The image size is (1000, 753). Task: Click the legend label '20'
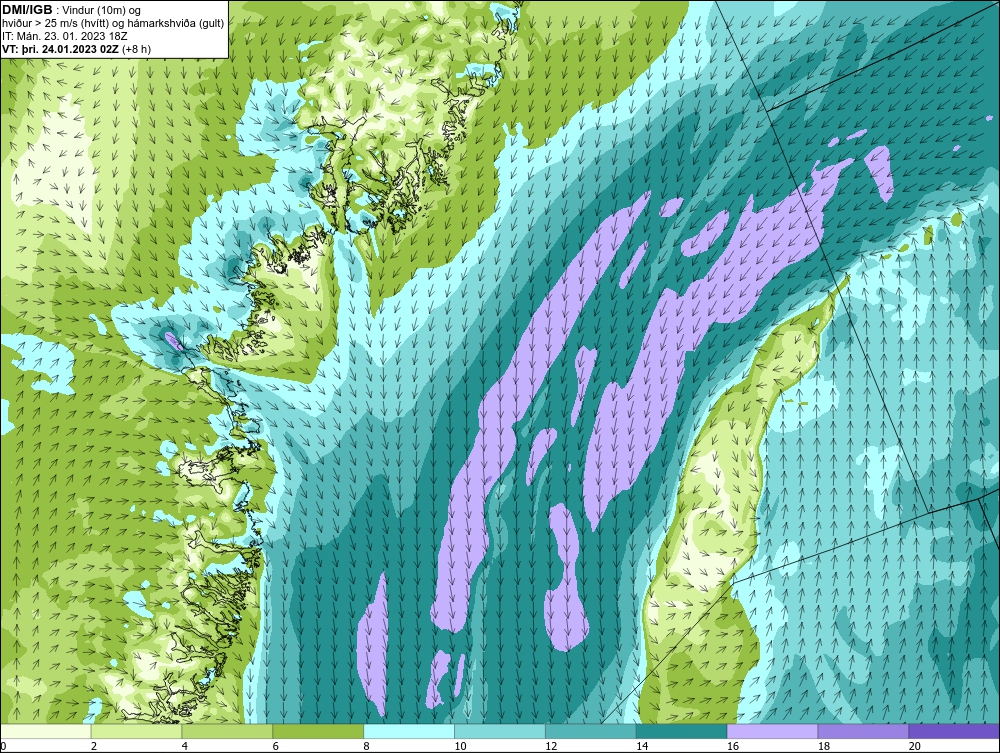pyautogui.click(x=915, y=746)
